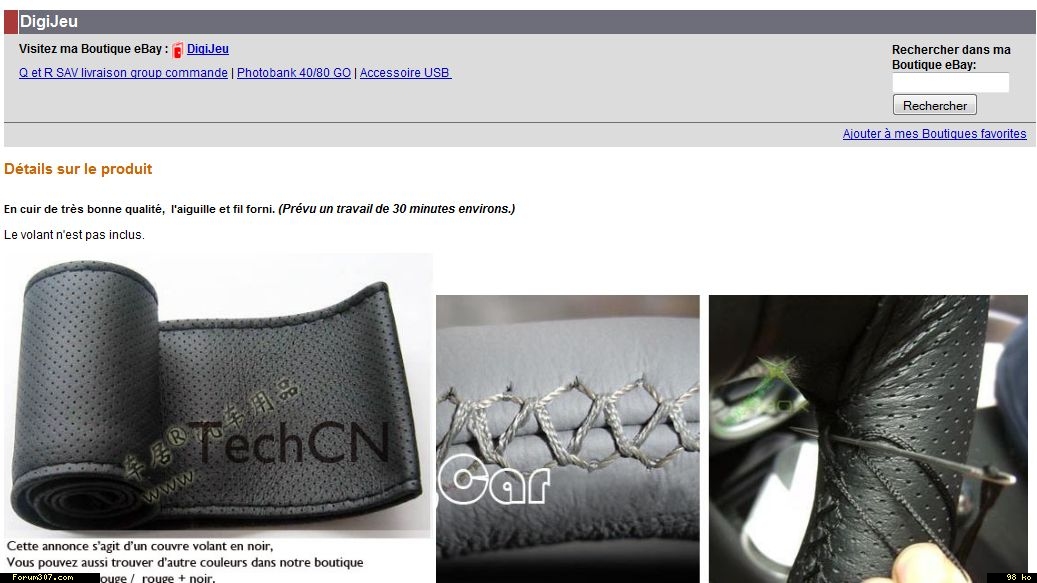Screen dimensions: 1037x583
Task: Go to the Photobank 40/80 GO category
Action: [x=294, y=73]
